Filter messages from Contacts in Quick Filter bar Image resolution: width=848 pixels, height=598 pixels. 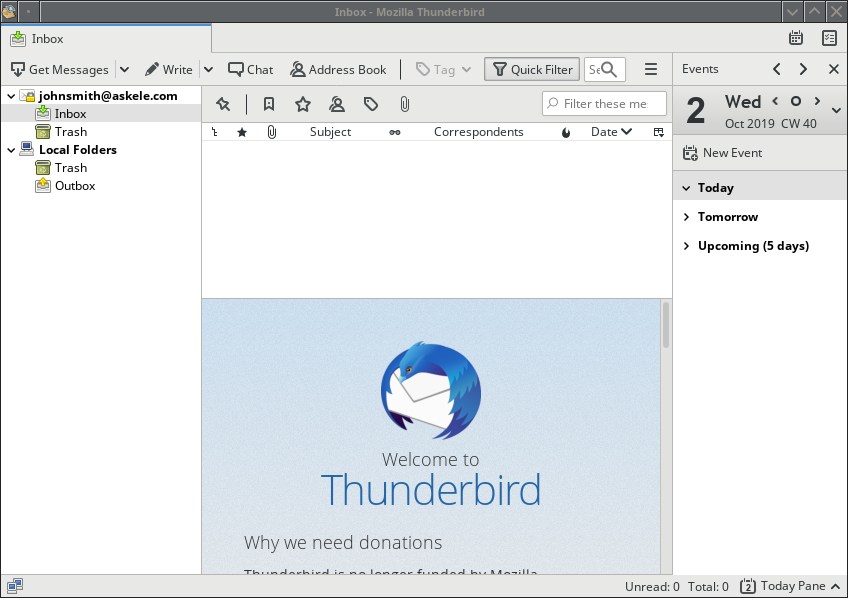pyautogui.click(x=336, y=104)
